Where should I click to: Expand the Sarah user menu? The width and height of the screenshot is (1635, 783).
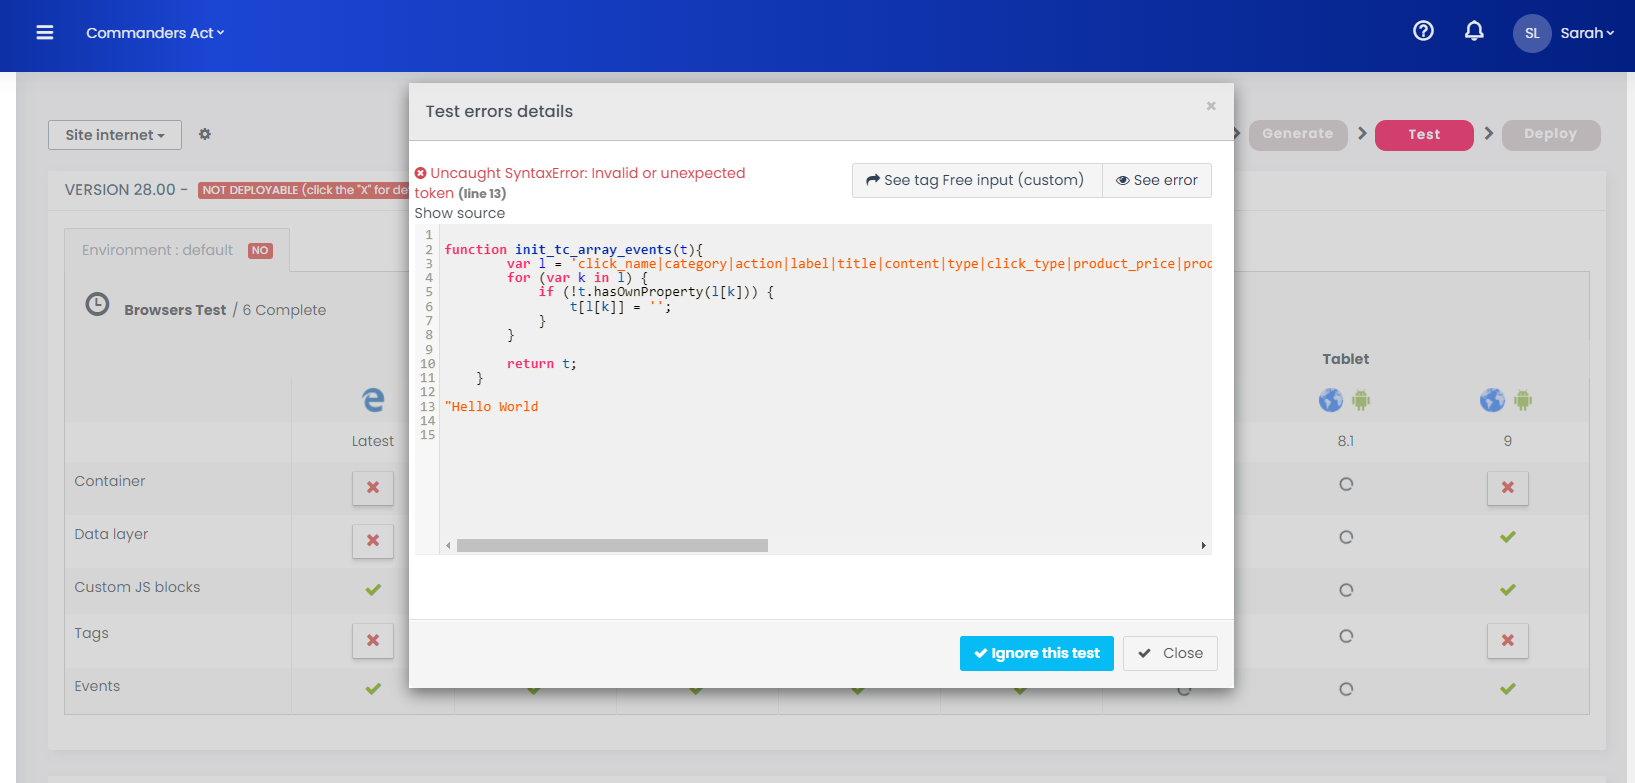(x=1587, y=33)
